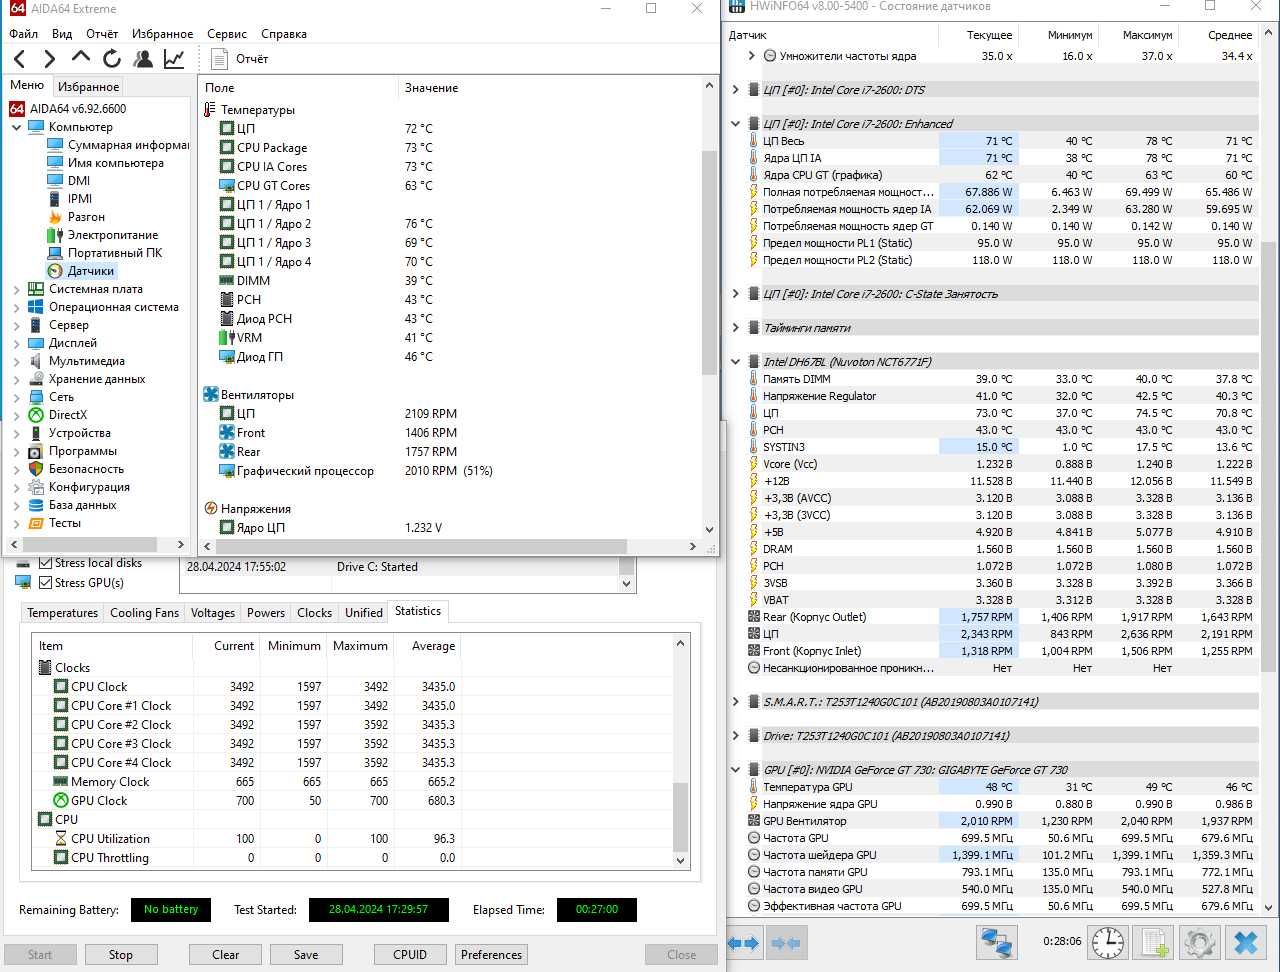Switch to the Избранное sidebar tab
The image size is (1280, 972).
click(x=88, y=87)
